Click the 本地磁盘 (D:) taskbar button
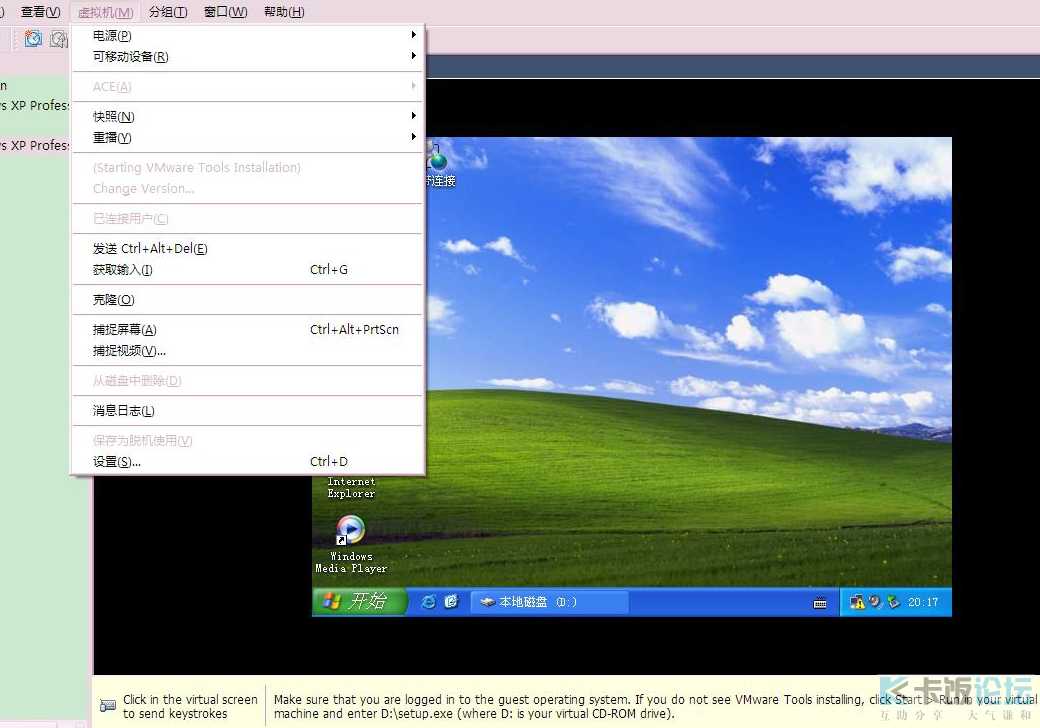The width and height of the screenshot is (1040, 728). pos(549,602)
